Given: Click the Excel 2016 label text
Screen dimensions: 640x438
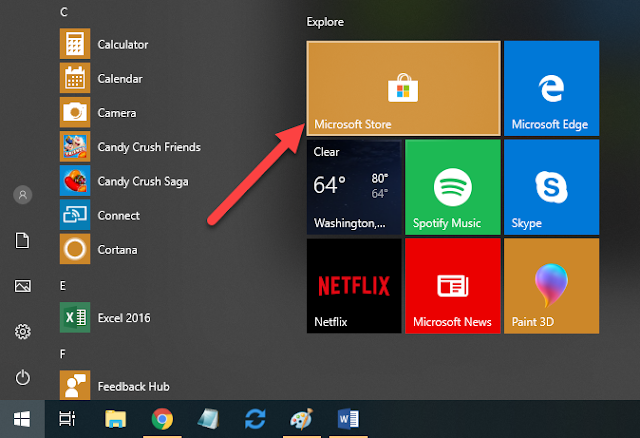Looking at the screenshot, I should pos(124,318).
